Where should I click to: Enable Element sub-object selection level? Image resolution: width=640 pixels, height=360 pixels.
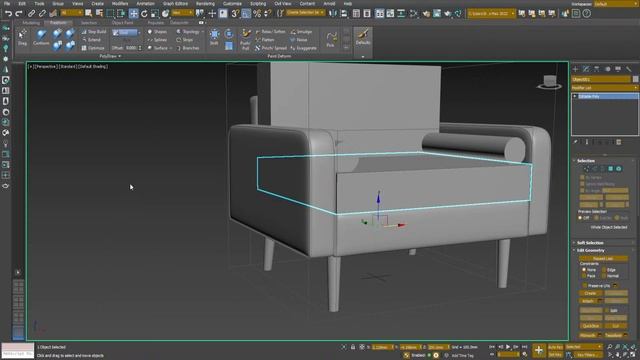tap(619, 169)
